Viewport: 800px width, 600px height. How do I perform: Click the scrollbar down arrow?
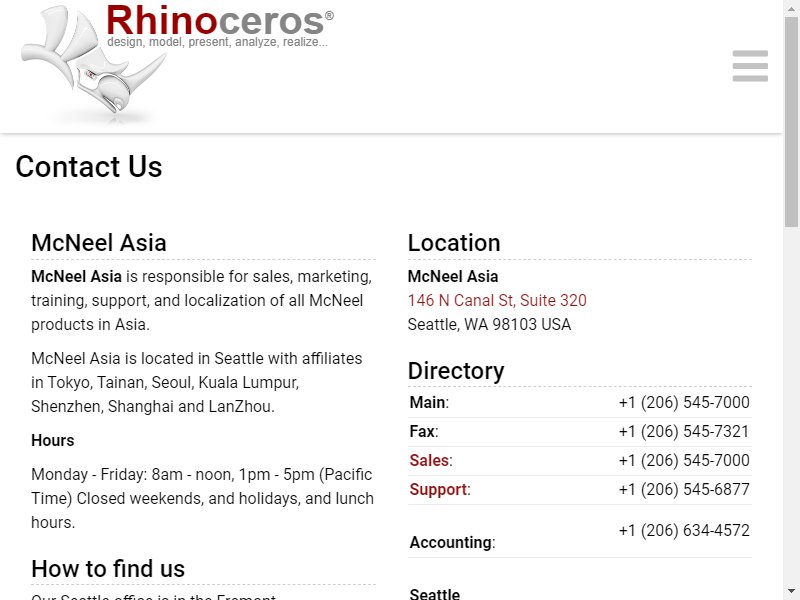791,592
